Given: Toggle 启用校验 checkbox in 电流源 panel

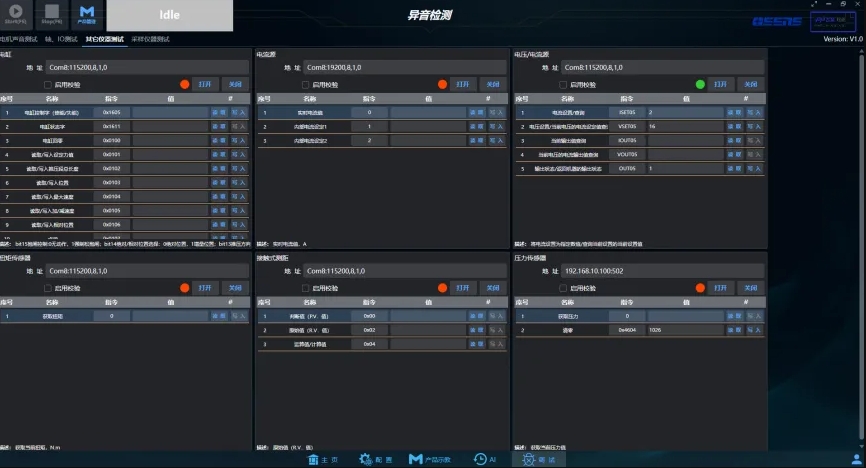Looking at the screenshot, I should click(x=305, y=85).
